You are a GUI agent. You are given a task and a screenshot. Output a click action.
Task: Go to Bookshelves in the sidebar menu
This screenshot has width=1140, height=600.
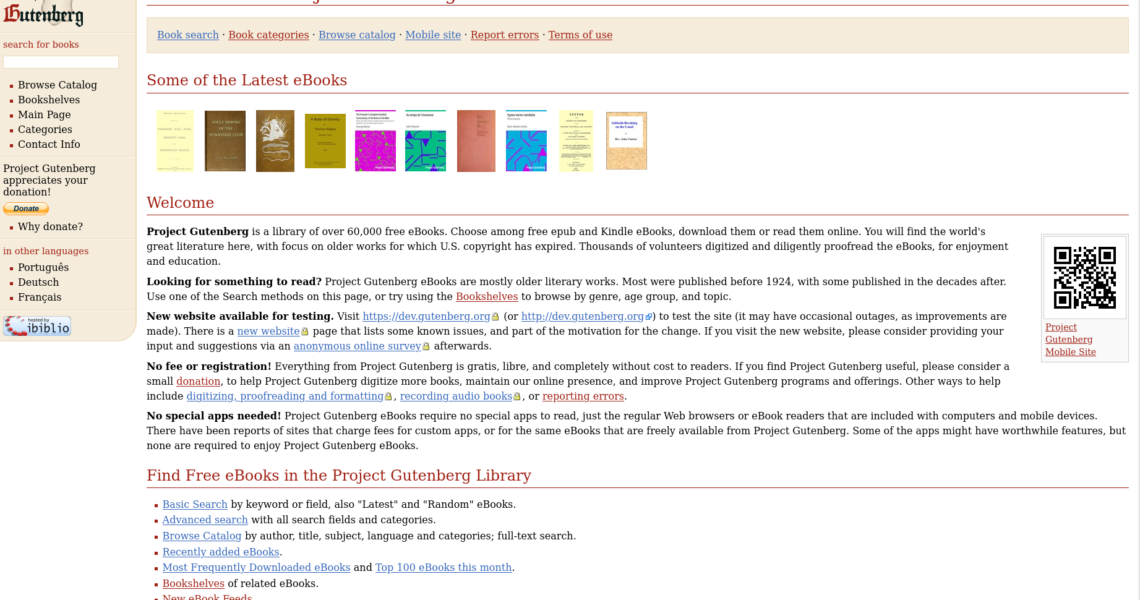pos(49,100)
